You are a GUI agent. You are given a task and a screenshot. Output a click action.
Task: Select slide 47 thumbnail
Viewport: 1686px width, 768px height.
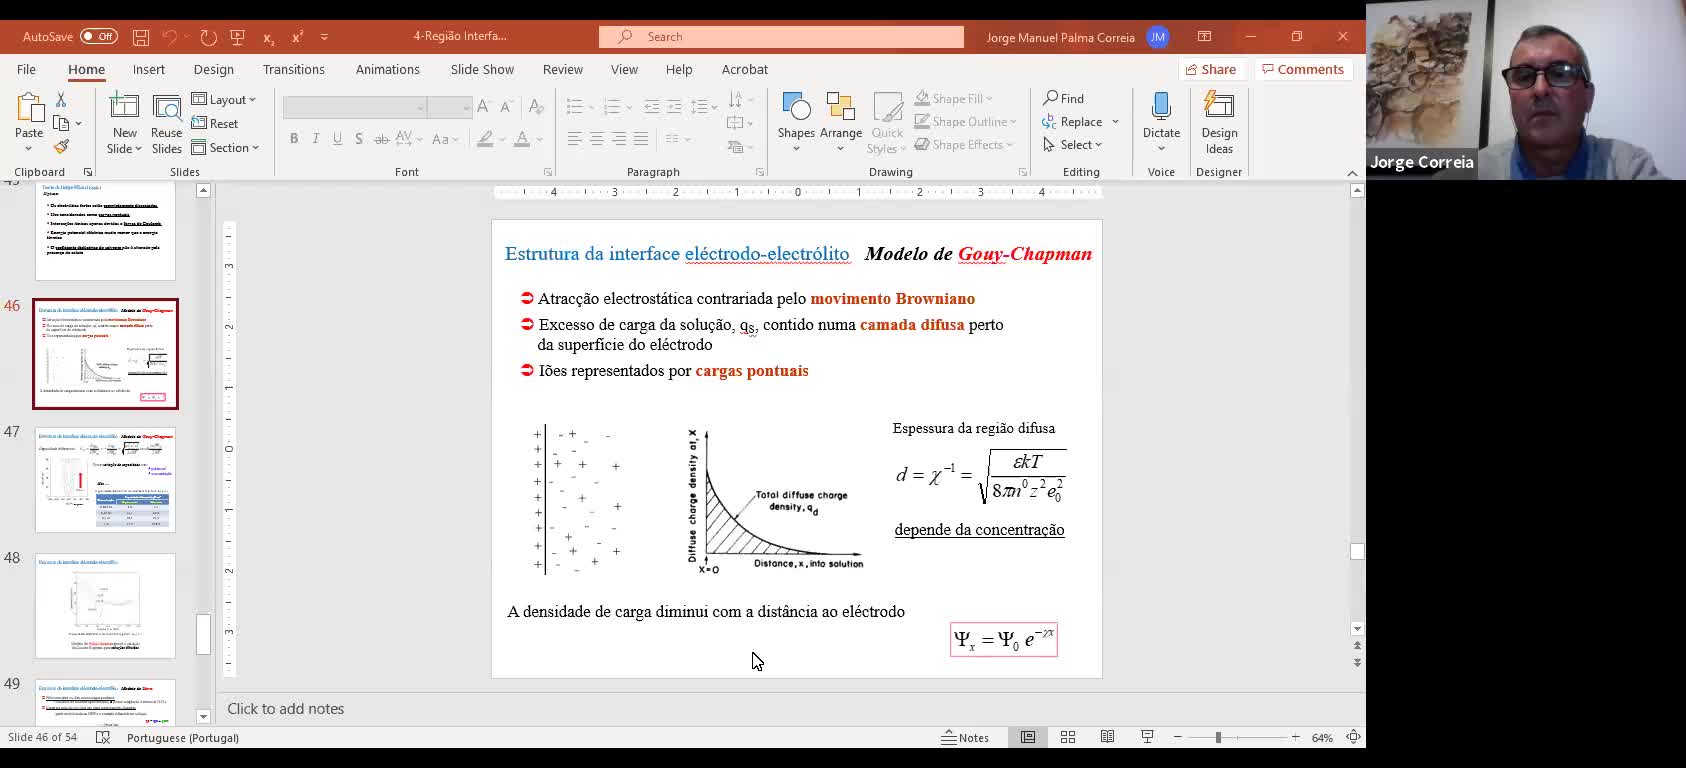105,480
